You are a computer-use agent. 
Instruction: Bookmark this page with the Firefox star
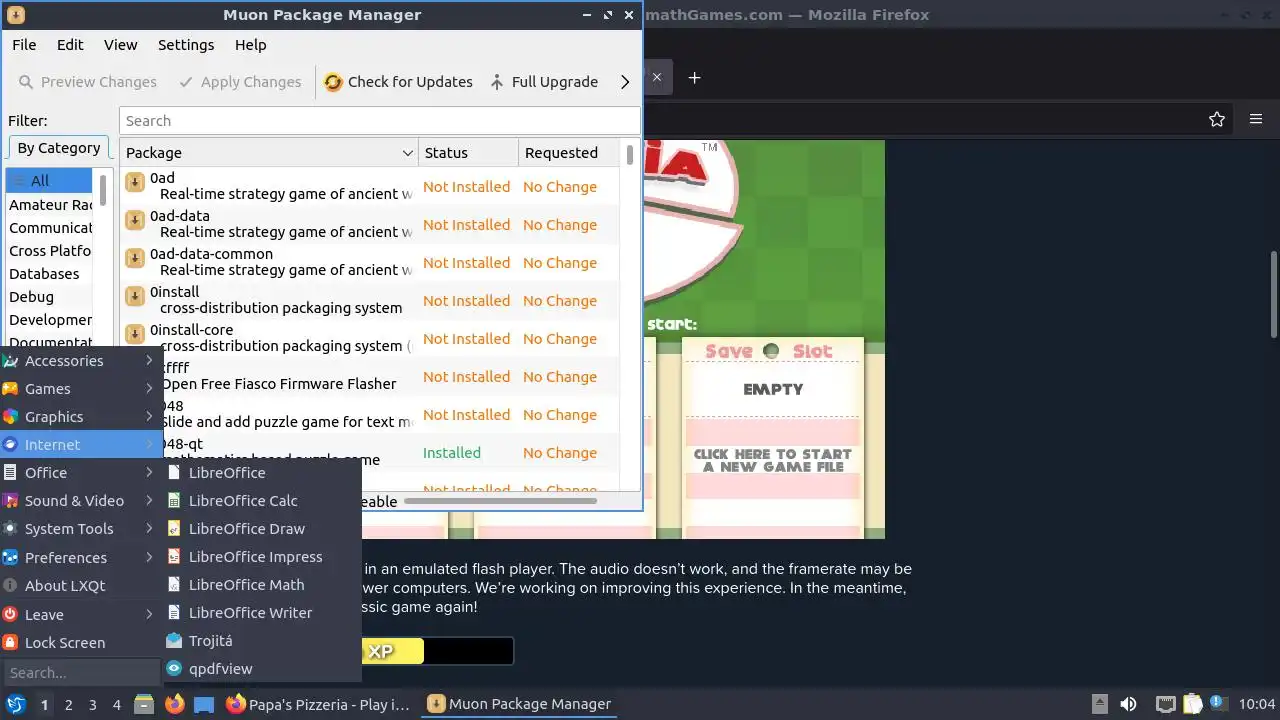click(x=1217, y=119)
